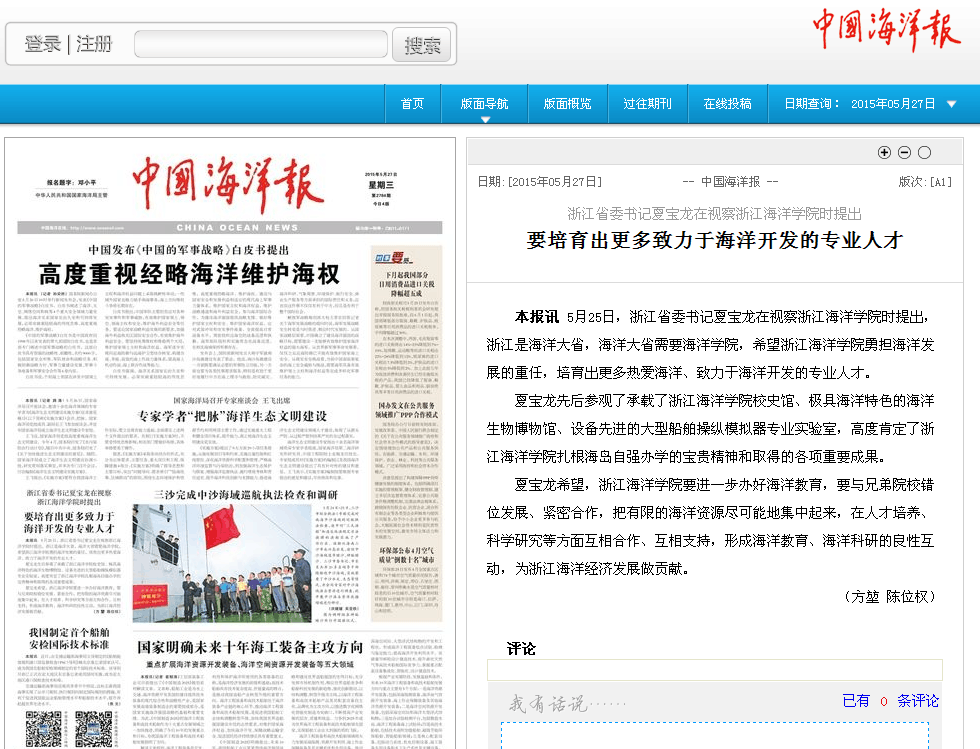Open article 三沙完成中沙海域巡航执法检查和调研
The image size is (980, 749).
[246, 495]
